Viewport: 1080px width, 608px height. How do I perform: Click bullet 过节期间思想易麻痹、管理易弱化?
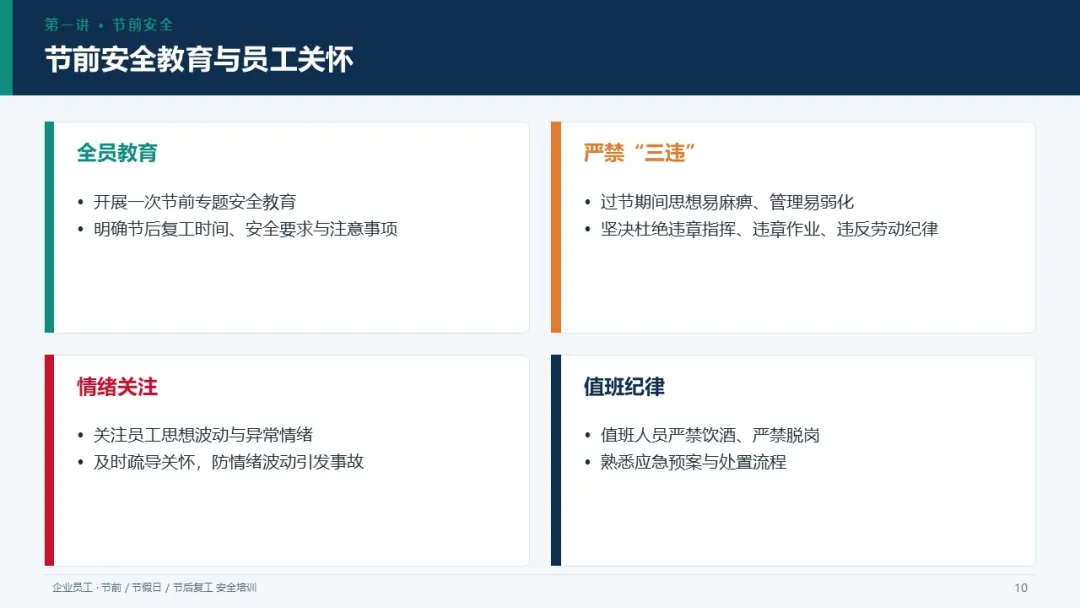(x=727, y=202)
